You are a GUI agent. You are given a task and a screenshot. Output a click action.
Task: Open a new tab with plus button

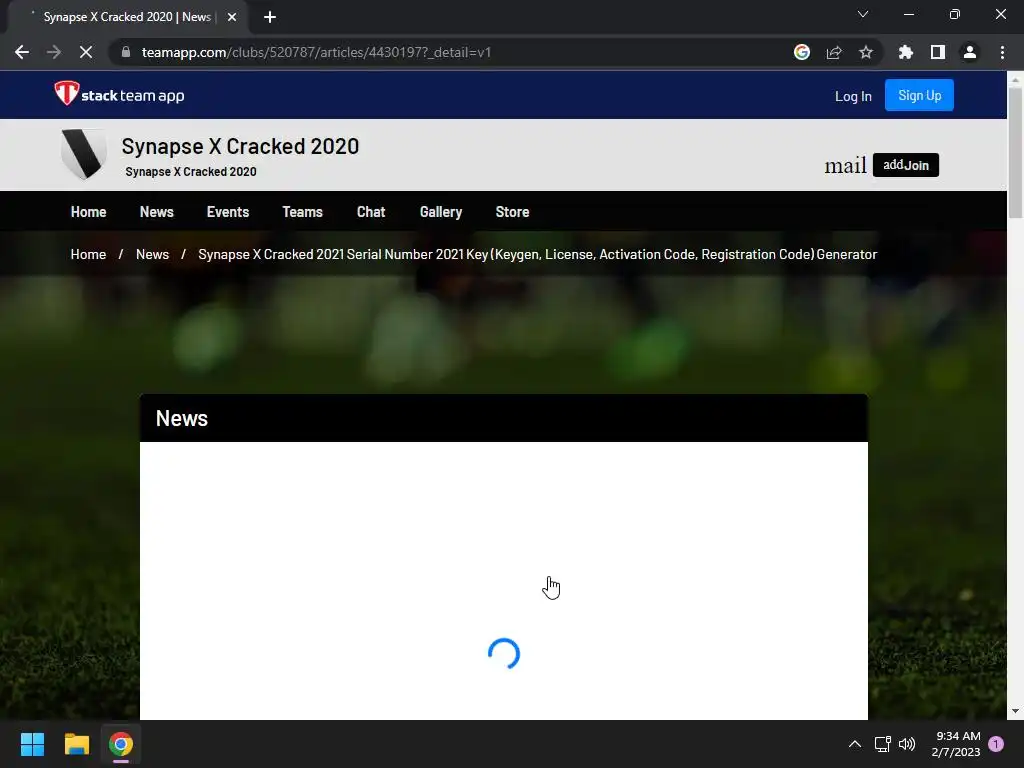(x=270, y=17)
